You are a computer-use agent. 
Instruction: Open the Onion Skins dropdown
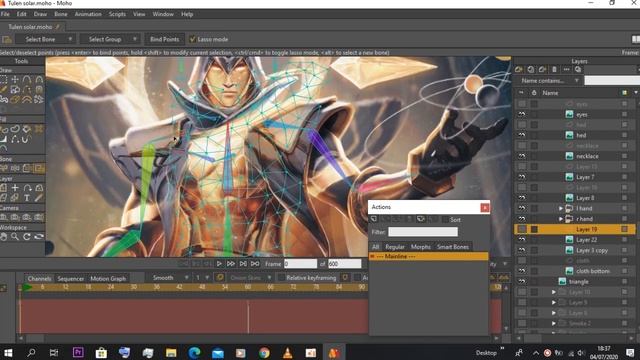tap(250, 278)
